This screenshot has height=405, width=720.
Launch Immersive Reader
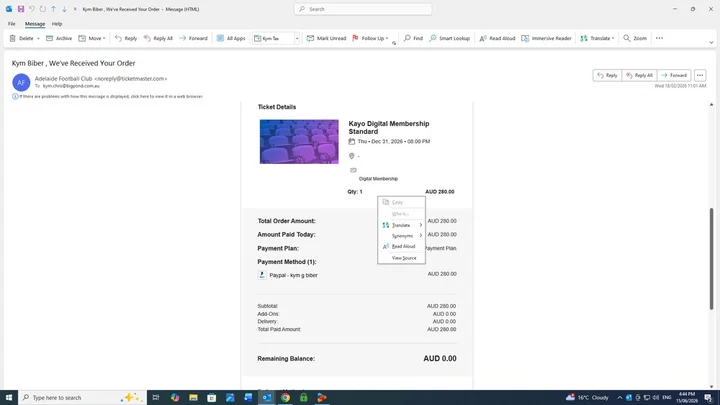(546, 38)
